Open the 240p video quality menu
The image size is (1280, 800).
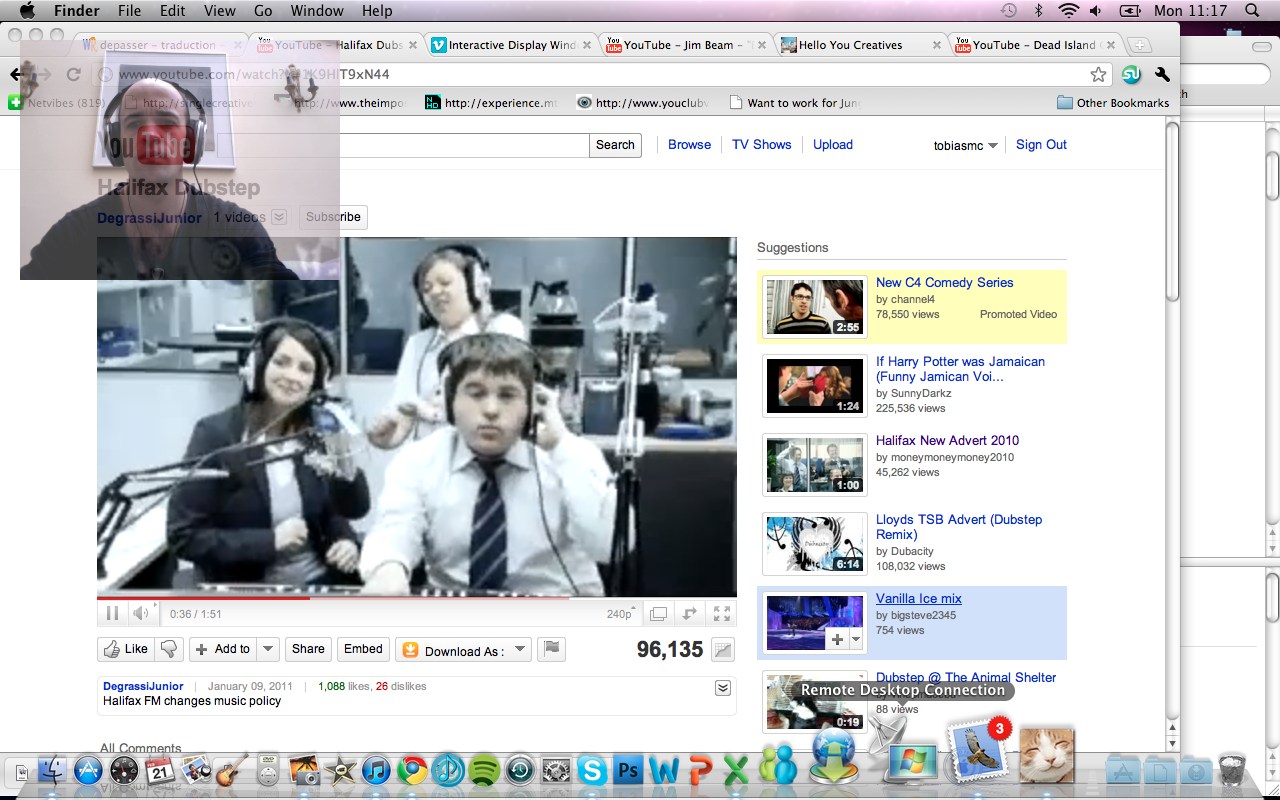click(x=620, y=614)
